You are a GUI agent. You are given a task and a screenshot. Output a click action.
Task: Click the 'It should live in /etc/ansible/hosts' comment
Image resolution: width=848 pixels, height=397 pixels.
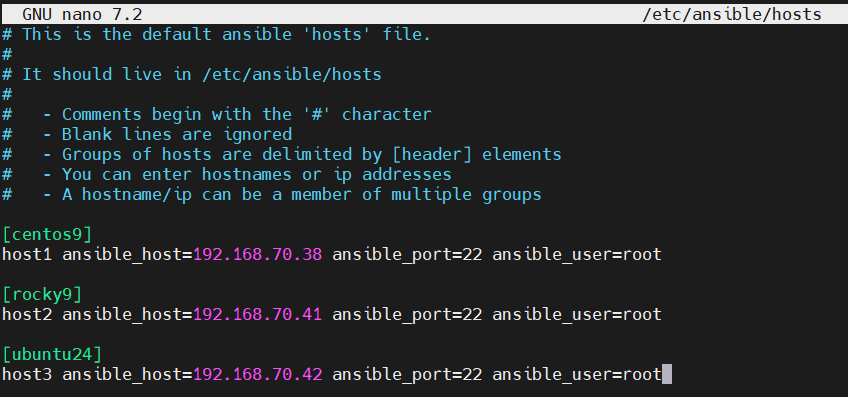coord(192,75)
